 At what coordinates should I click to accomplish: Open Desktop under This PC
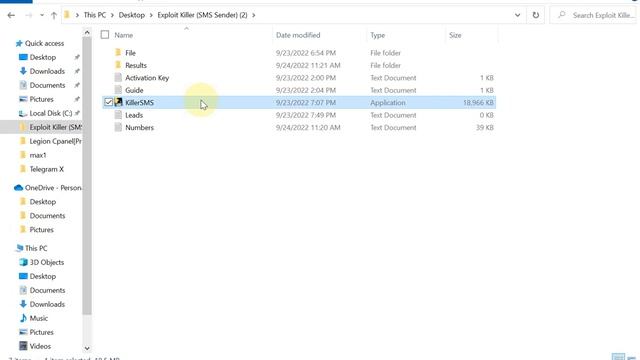tap(42, 276)
